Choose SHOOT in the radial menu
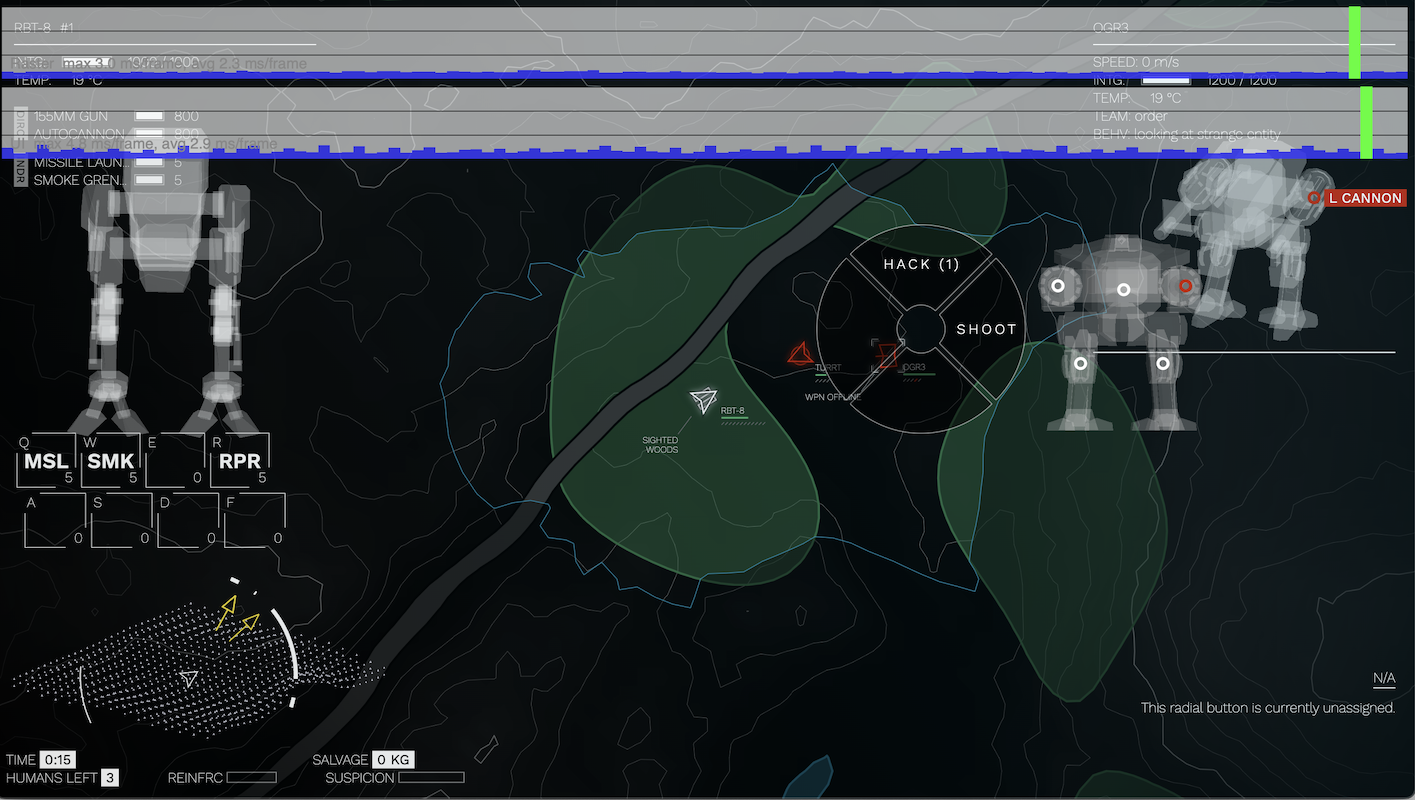Image resolution: width=1415 pixels, height=800 pixels. pyautogui.click(x=985, y=329)
